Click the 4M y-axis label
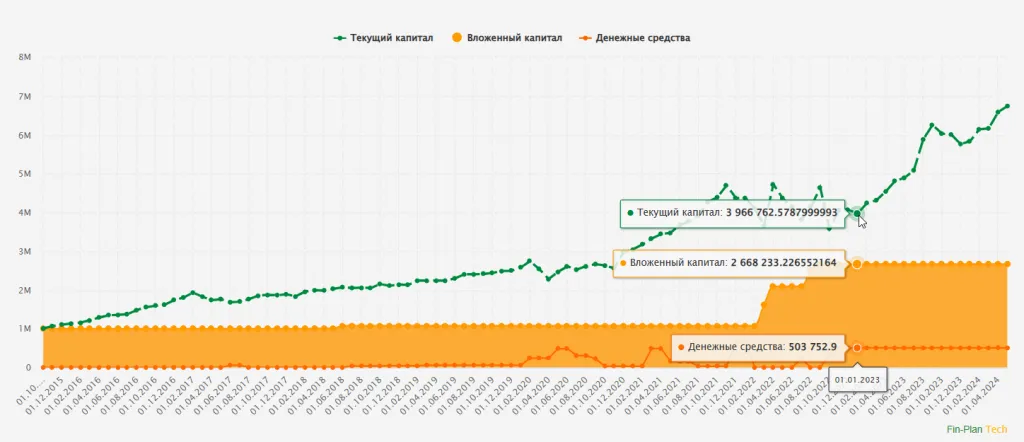This screenshot has width=1024, height=442. click(26, 213)
